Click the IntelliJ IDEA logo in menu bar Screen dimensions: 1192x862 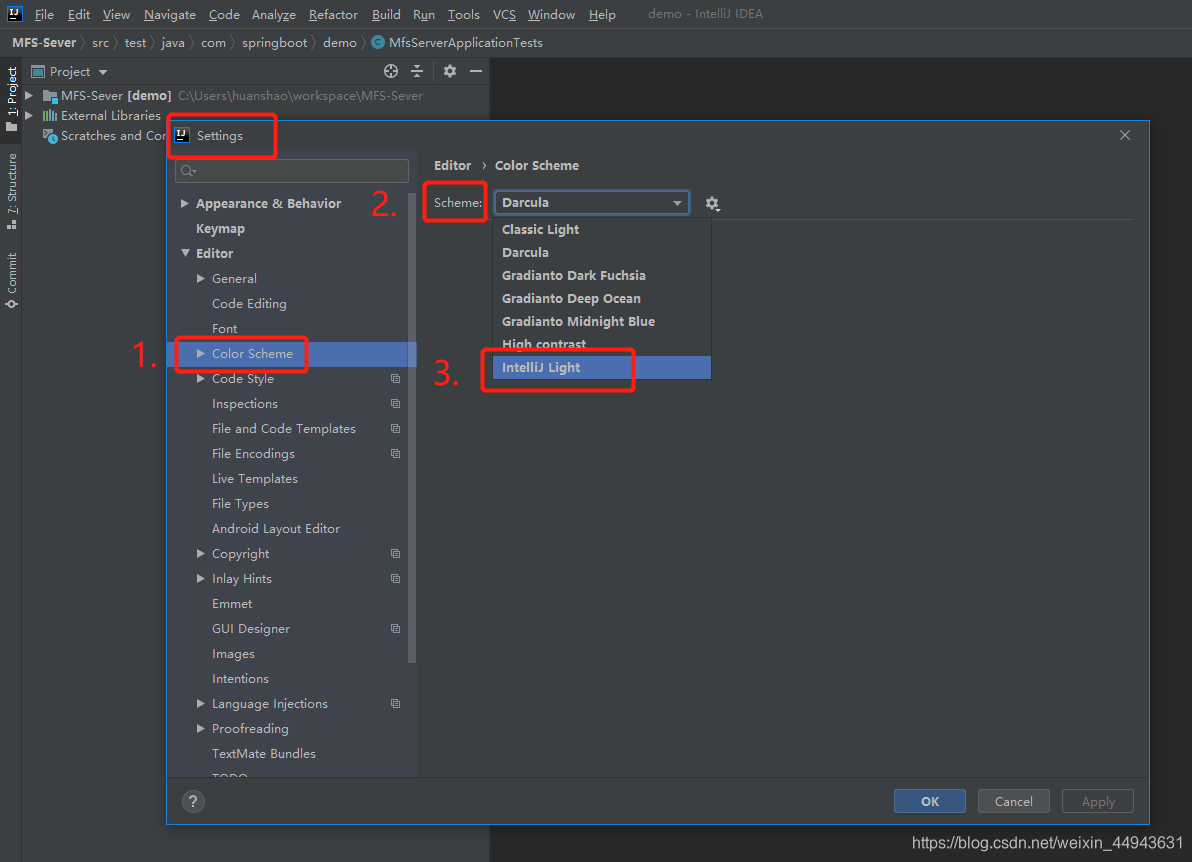click(14, 14)
